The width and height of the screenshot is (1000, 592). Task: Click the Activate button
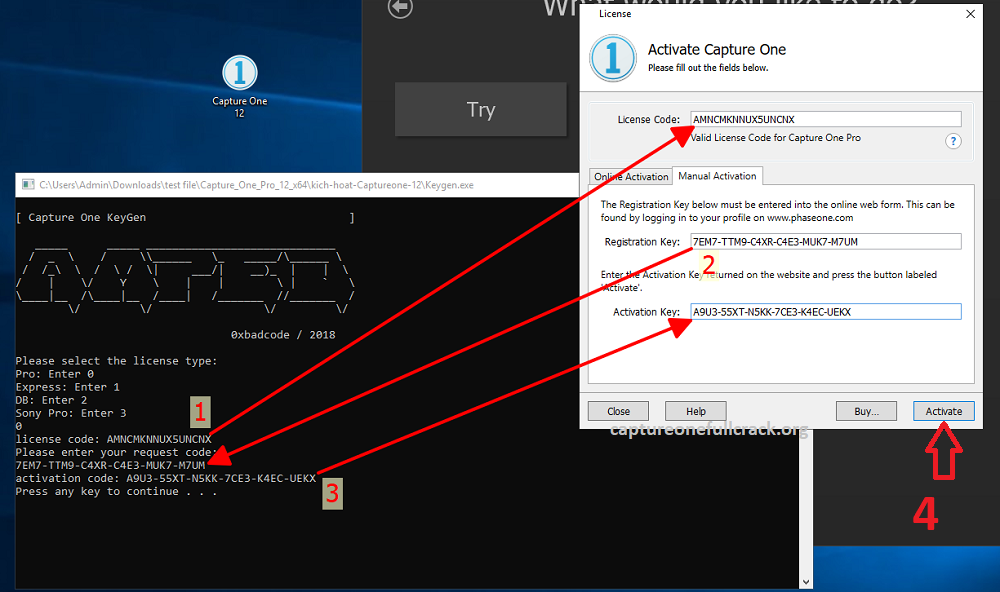pos(943,411)
